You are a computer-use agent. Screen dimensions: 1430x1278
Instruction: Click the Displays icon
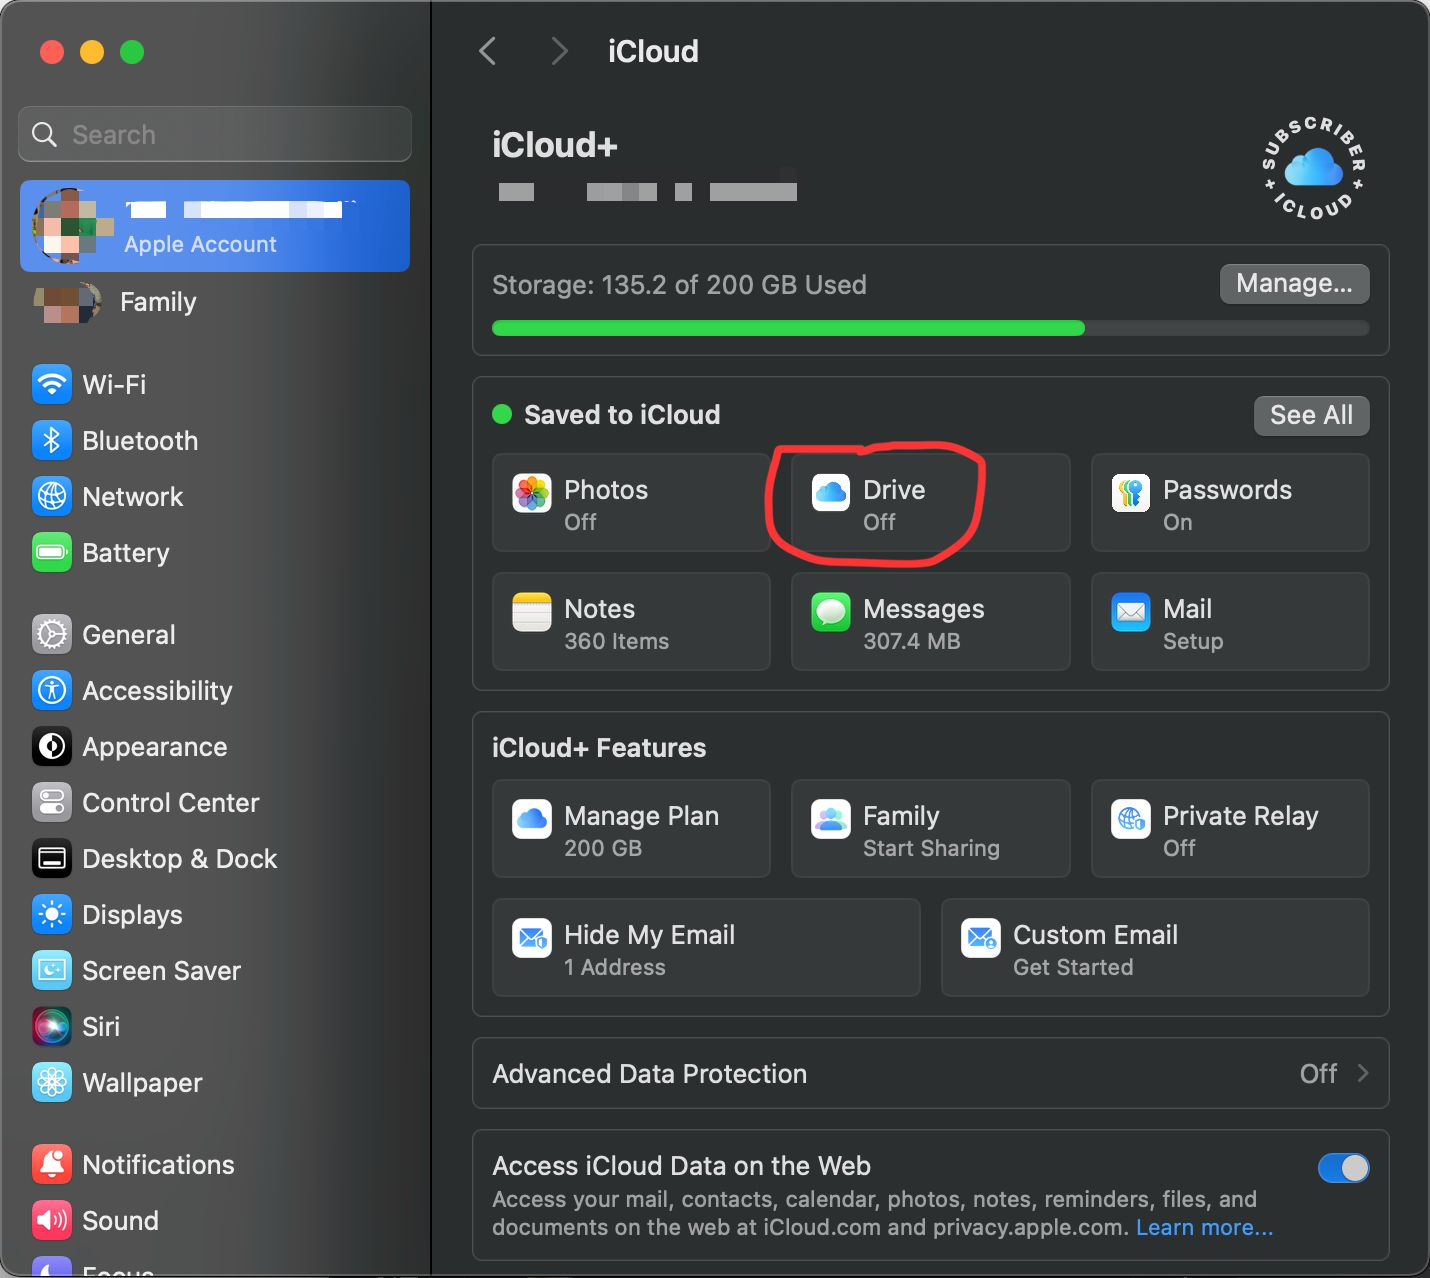pyautogui.click(x=52, y=914)
